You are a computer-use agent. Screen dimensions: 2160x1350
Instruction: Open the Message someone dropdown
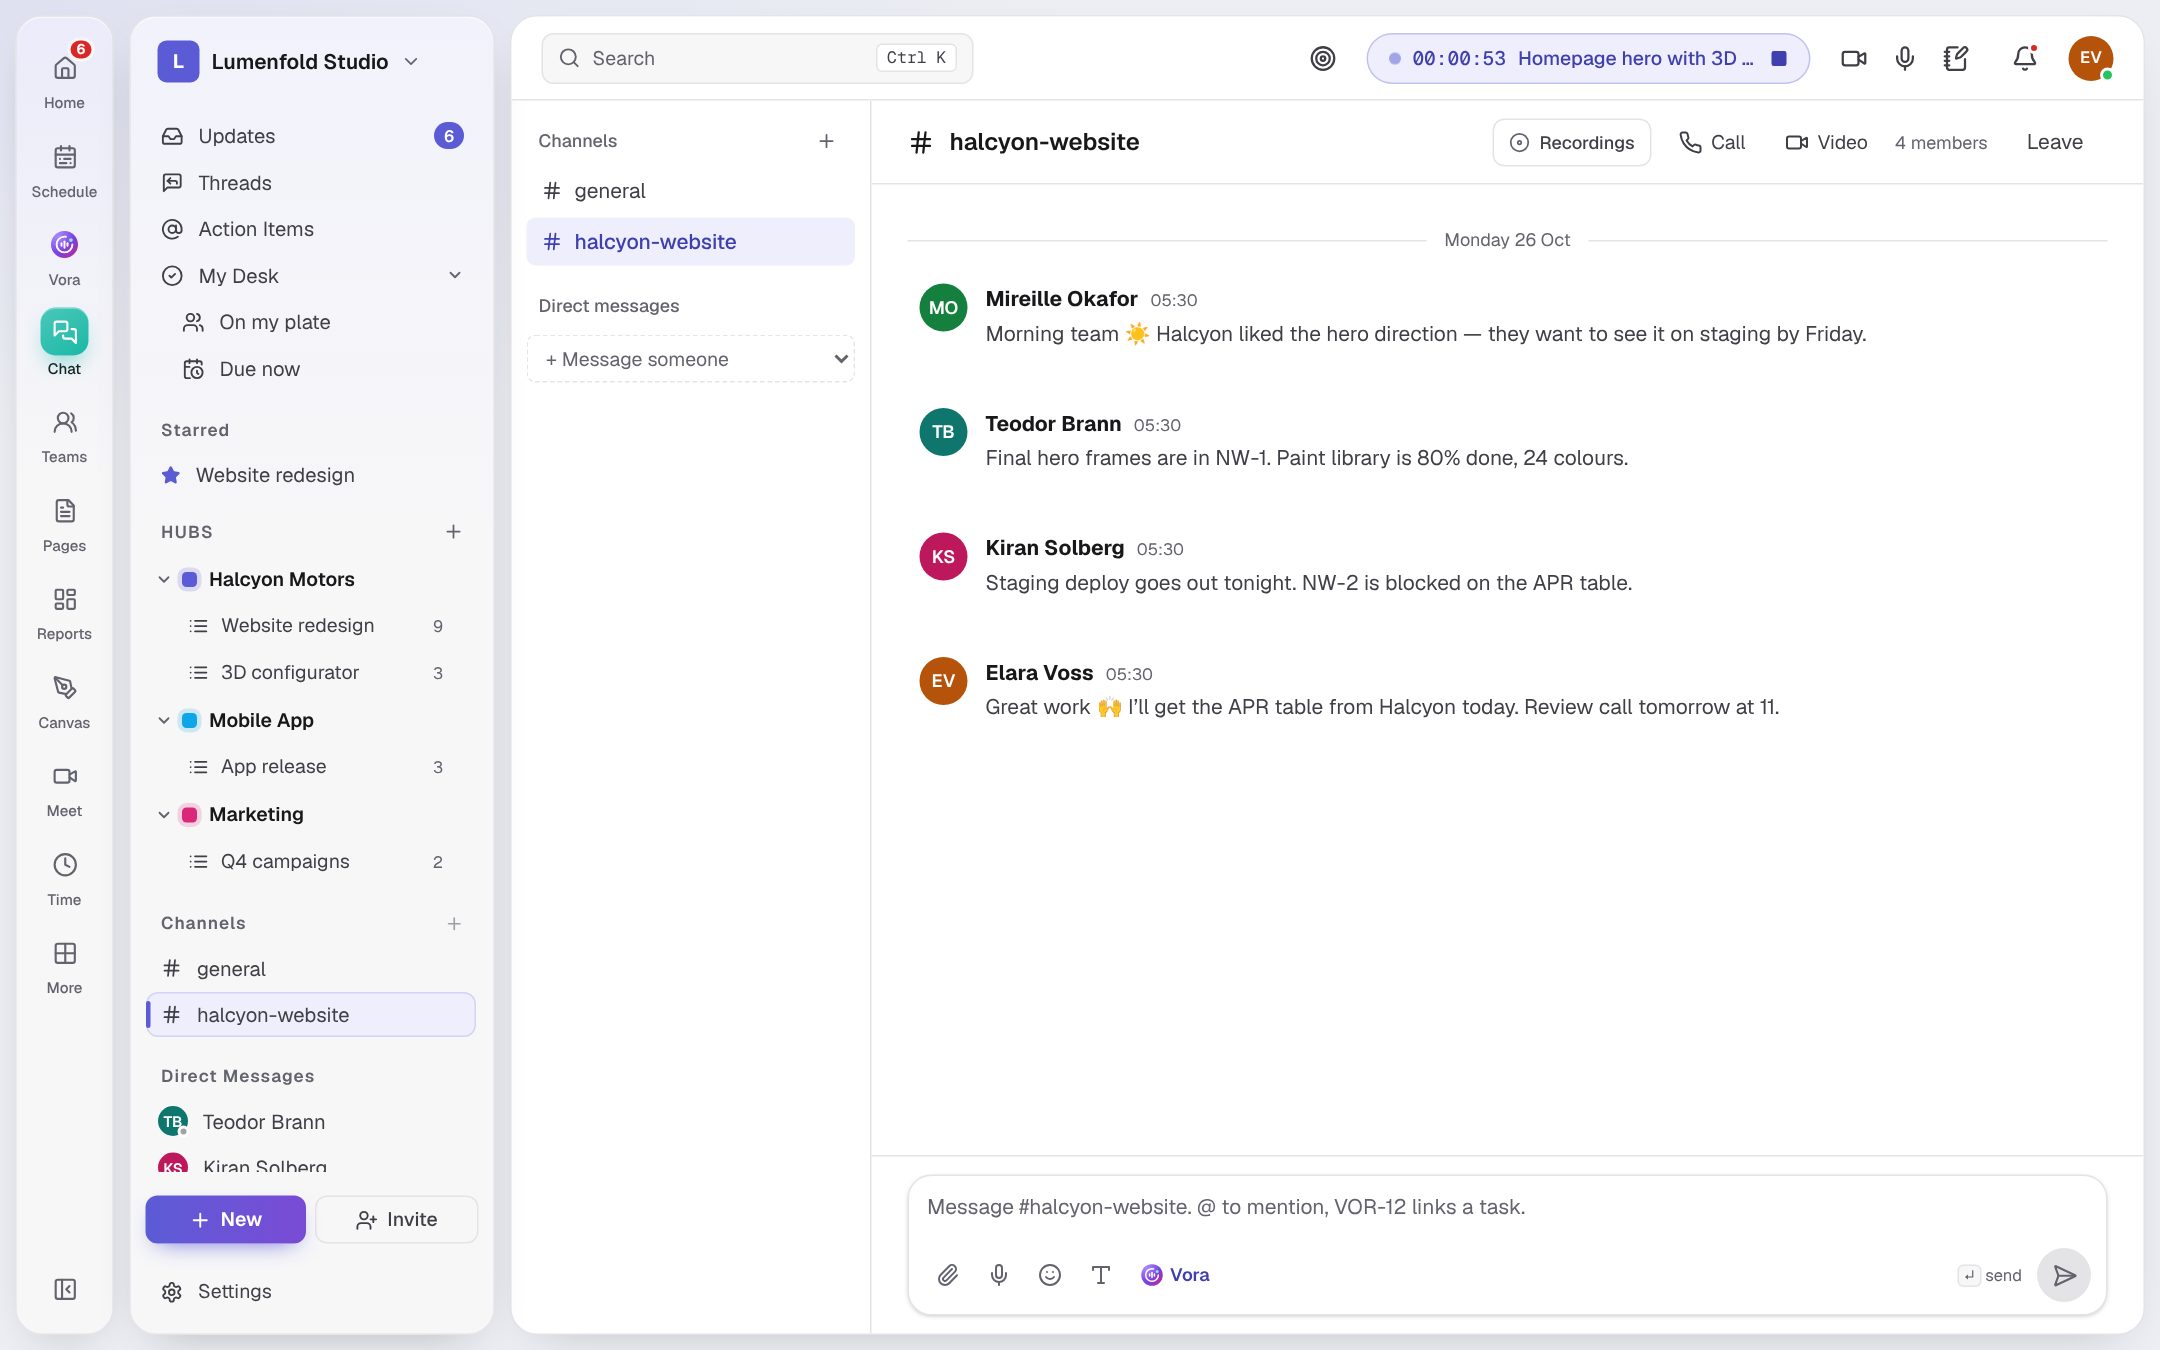(x=691, y=359)
